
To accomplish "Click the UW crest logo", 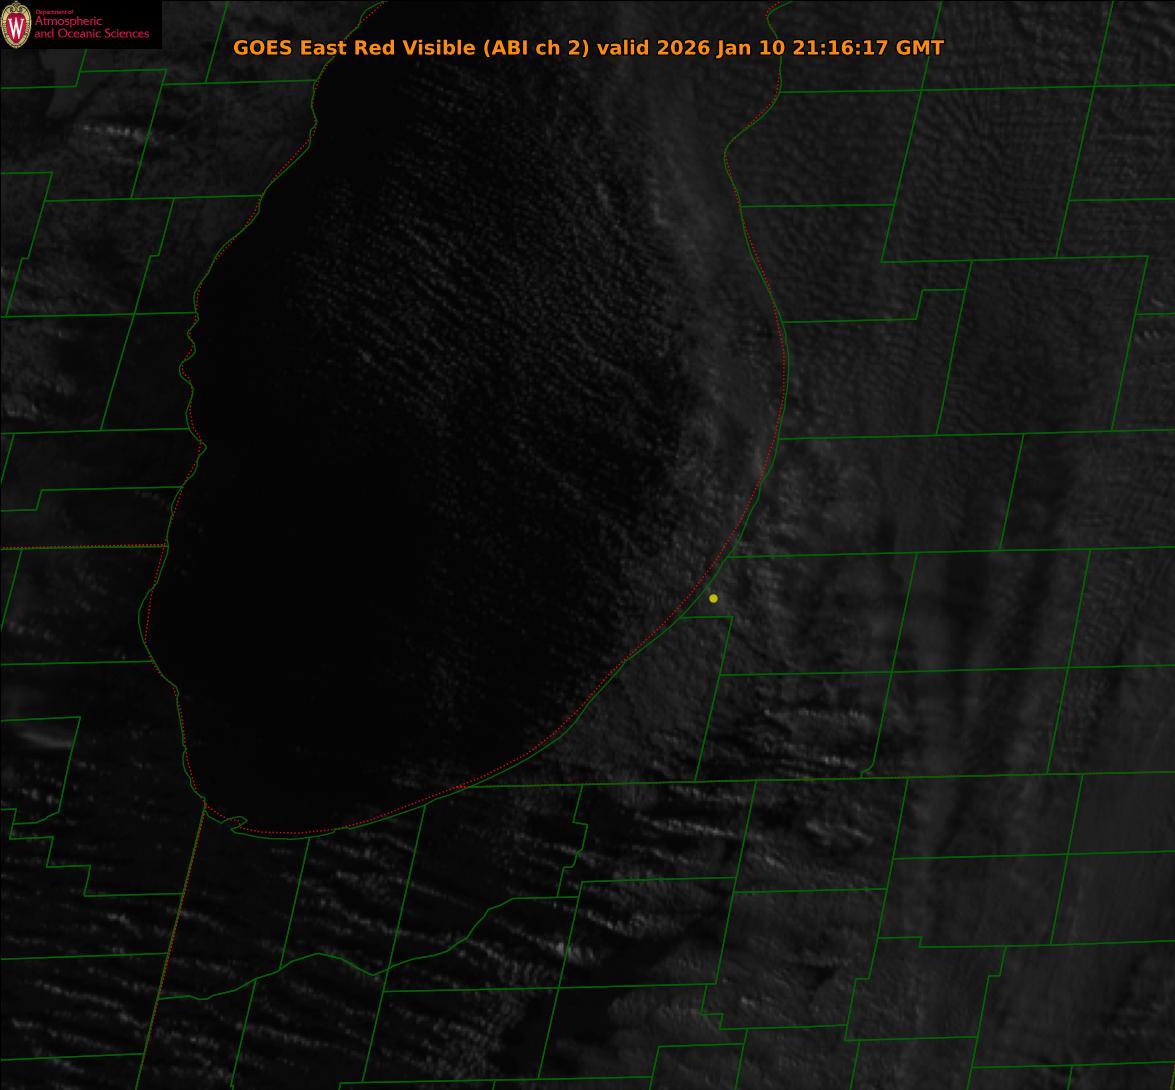I will [16, 25].
